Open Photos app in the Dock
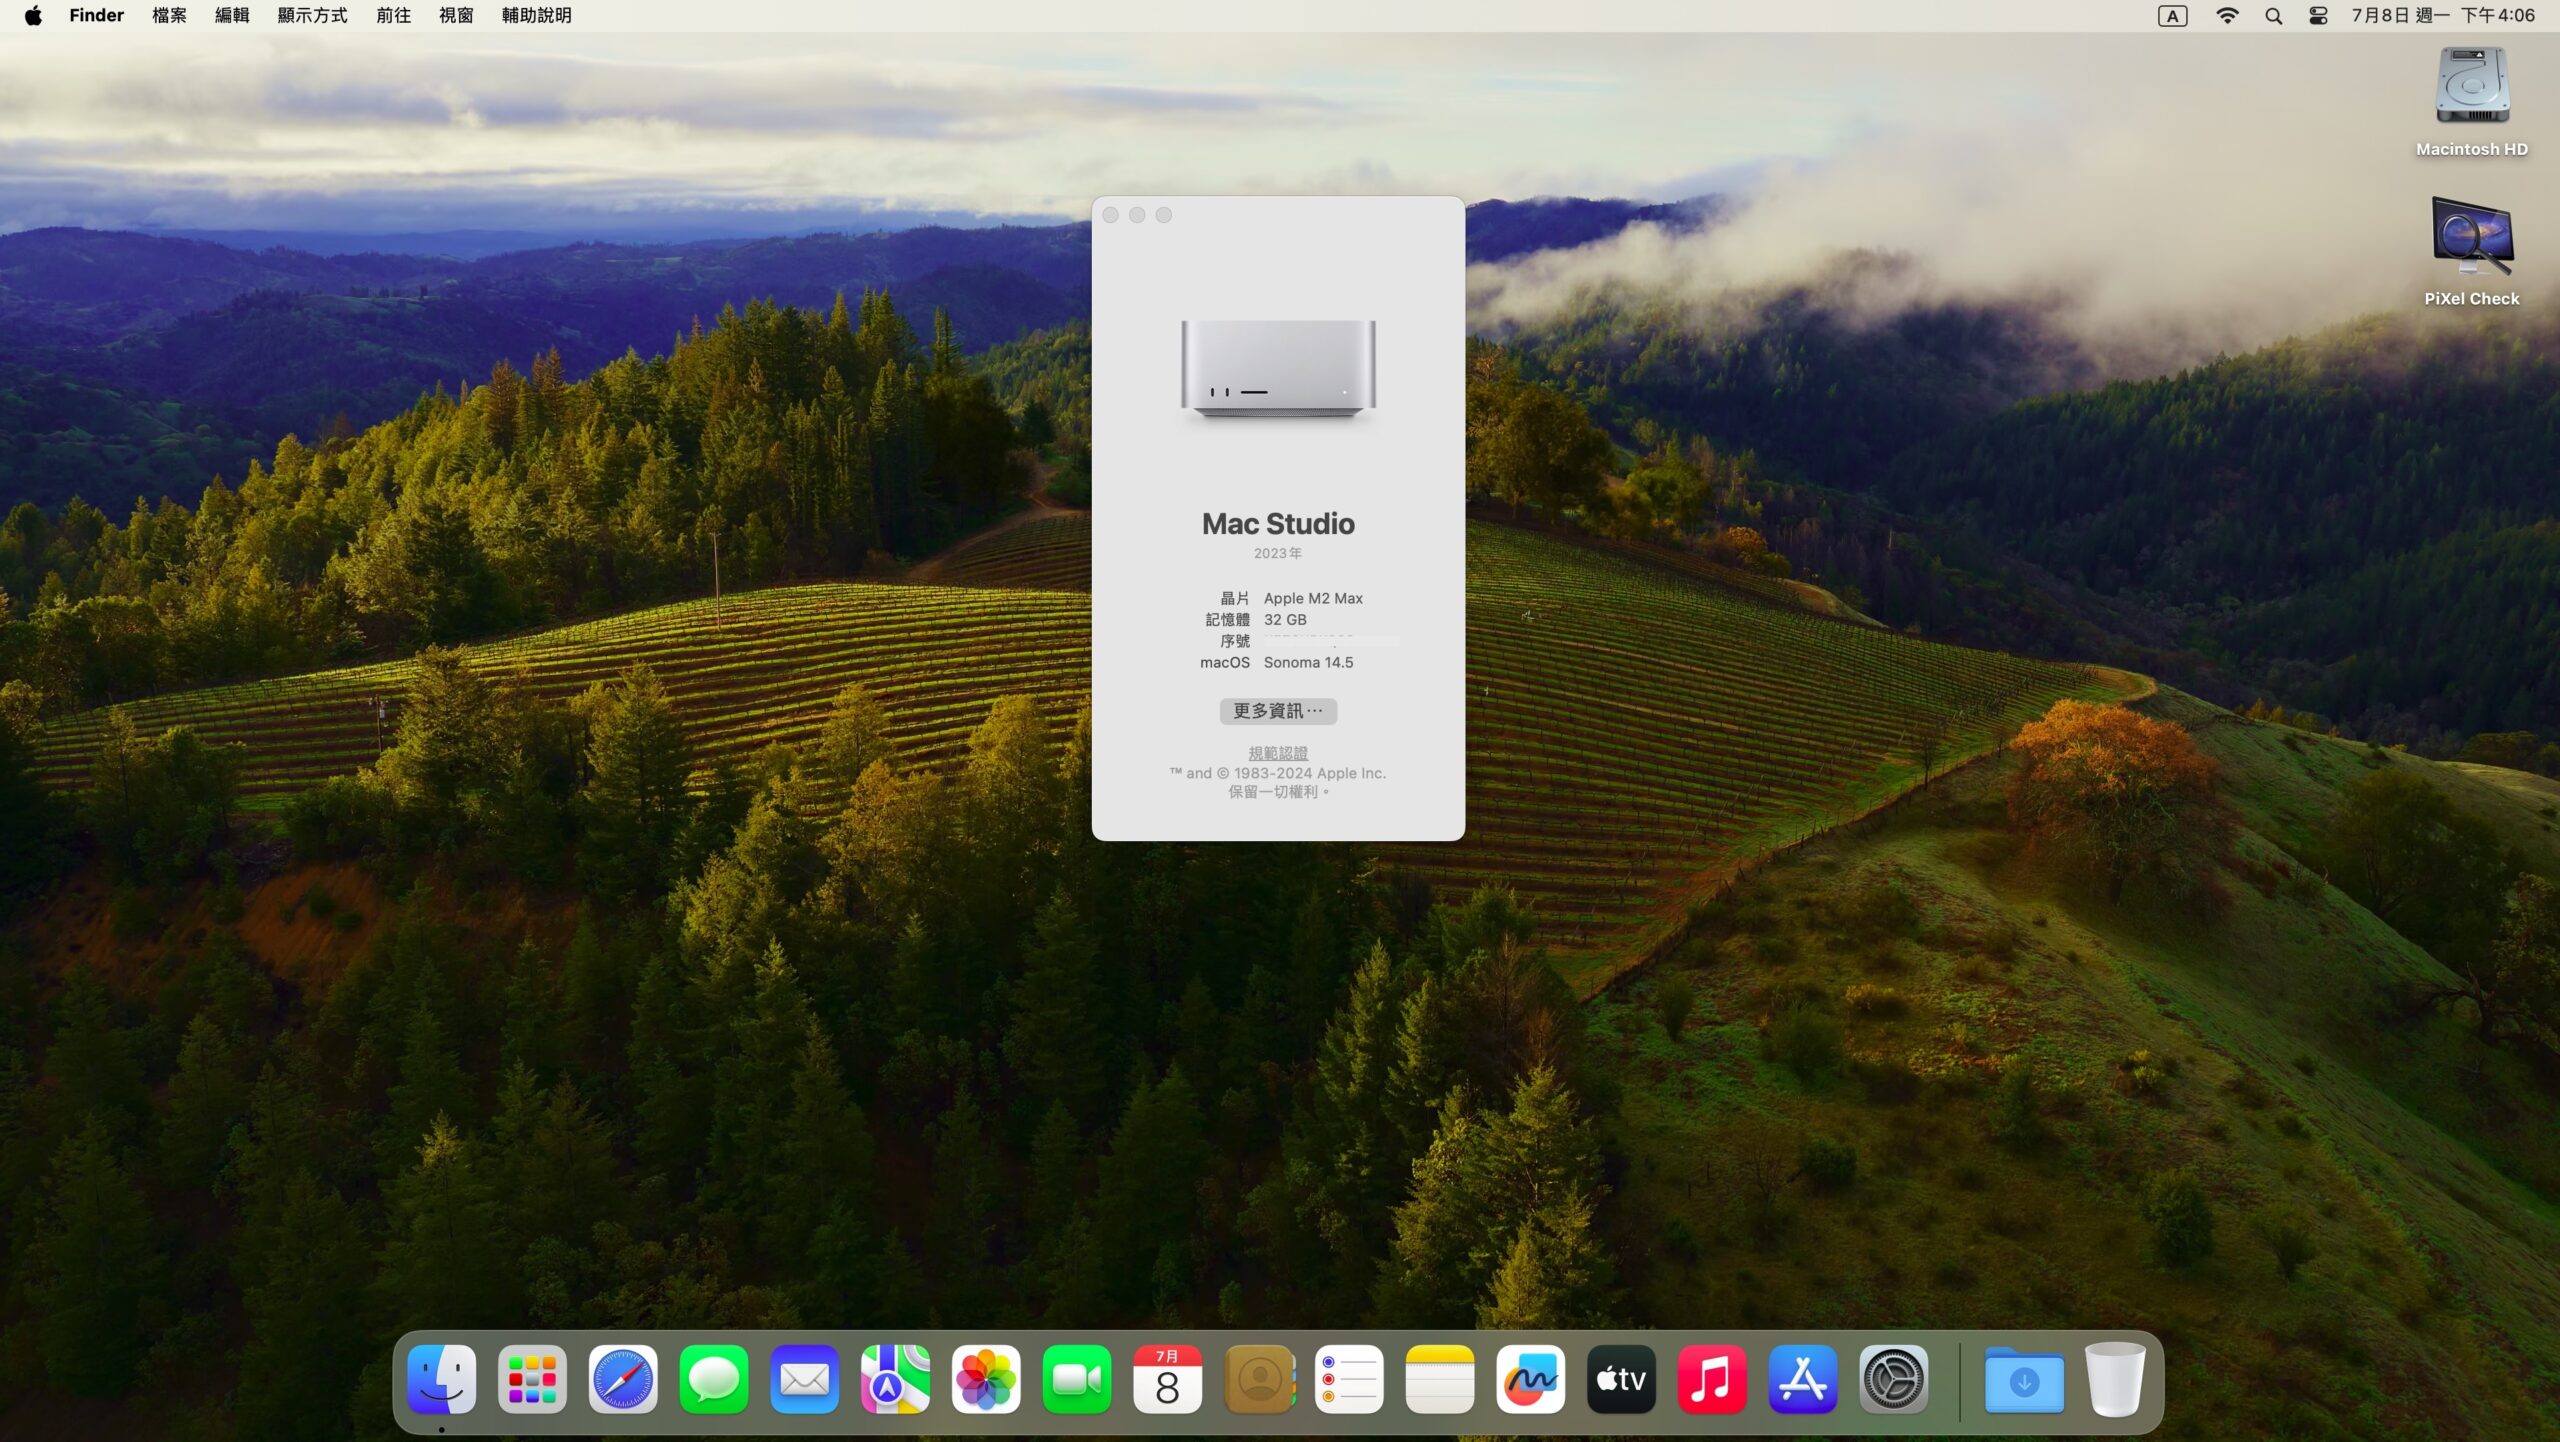 tap(986, 1379)
